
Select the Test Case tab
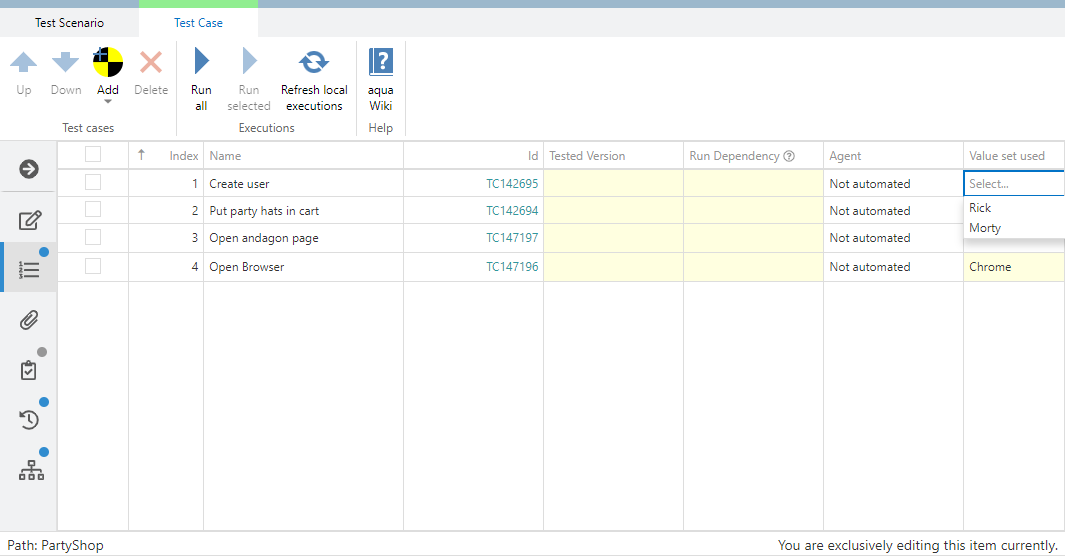(x=198, y=23)
